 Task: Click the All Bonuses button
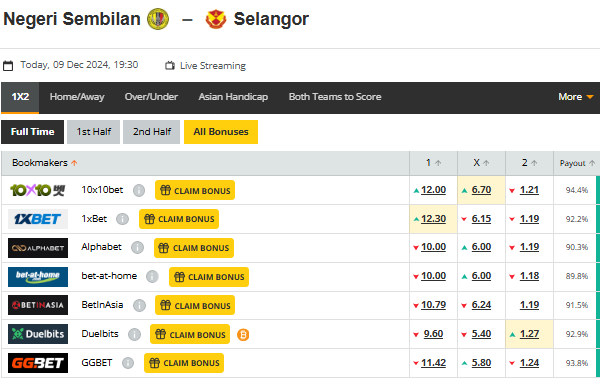tap(221, 132)
